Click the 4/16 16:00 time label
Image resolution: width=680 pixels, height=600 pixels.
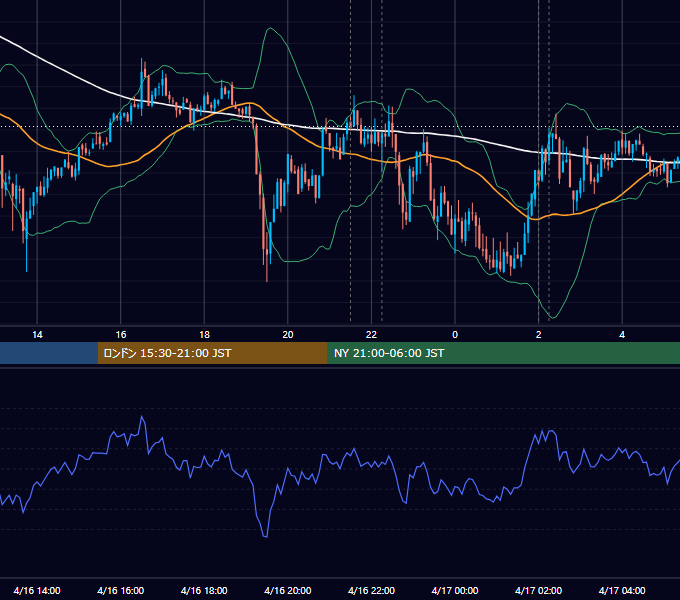coord(121,590)
